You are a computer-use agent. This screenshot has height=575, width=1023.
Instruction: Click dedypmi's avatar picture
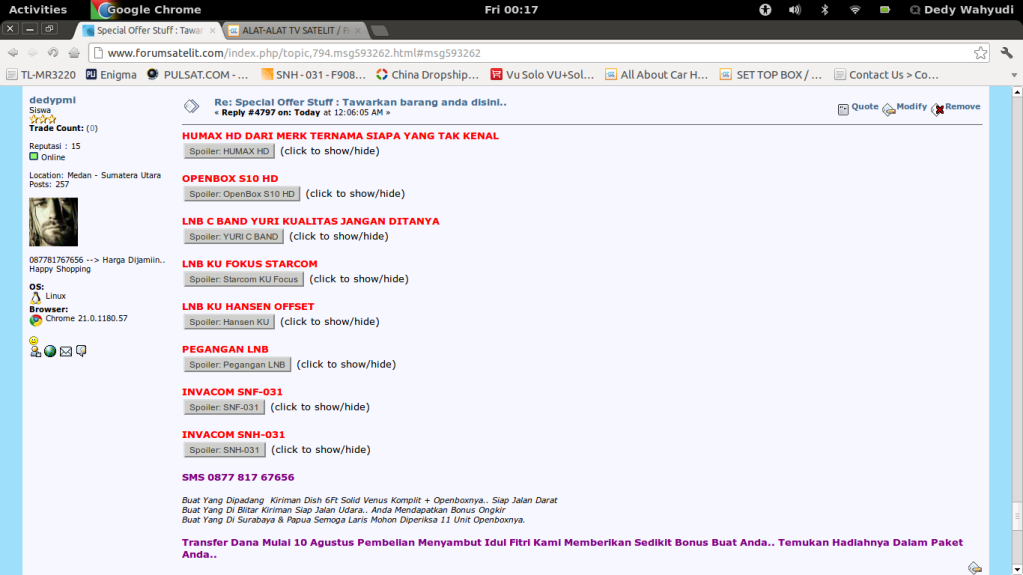pos(53,222)
